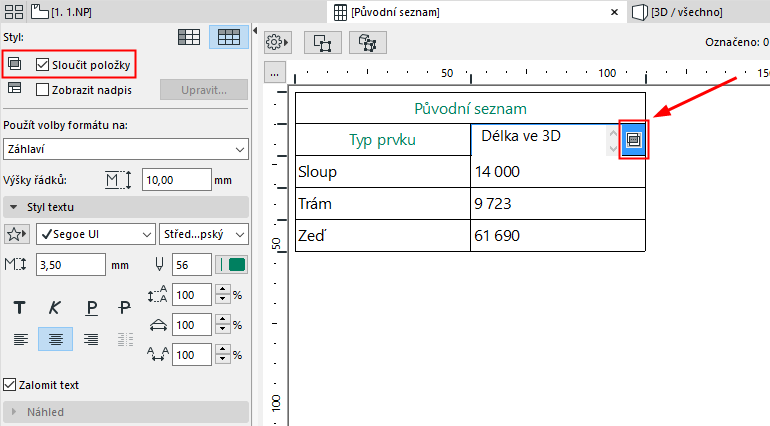This screenshot has width=770, height=426.
Task: Apply Underline text style
Action: (x=91, y=308)
